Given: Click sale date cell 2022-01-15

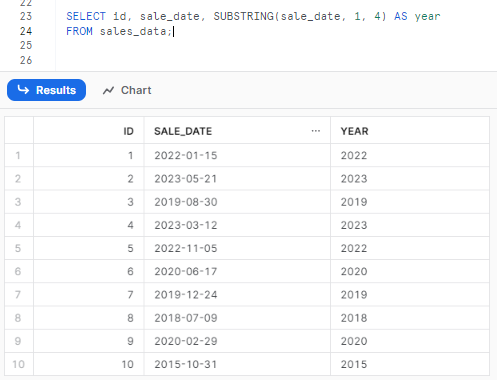Looking at the screenshot, I should pyautogui.click(x=237, y=155).
